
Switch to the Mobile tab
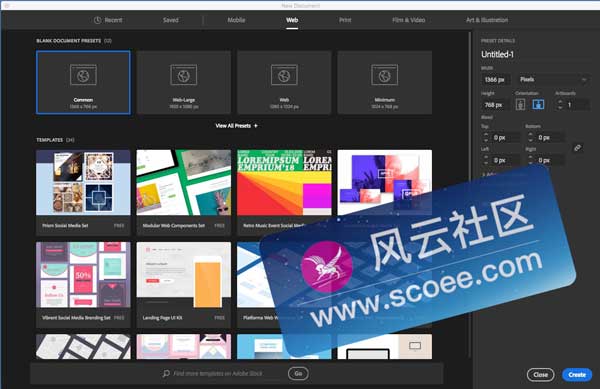(236, 20)
